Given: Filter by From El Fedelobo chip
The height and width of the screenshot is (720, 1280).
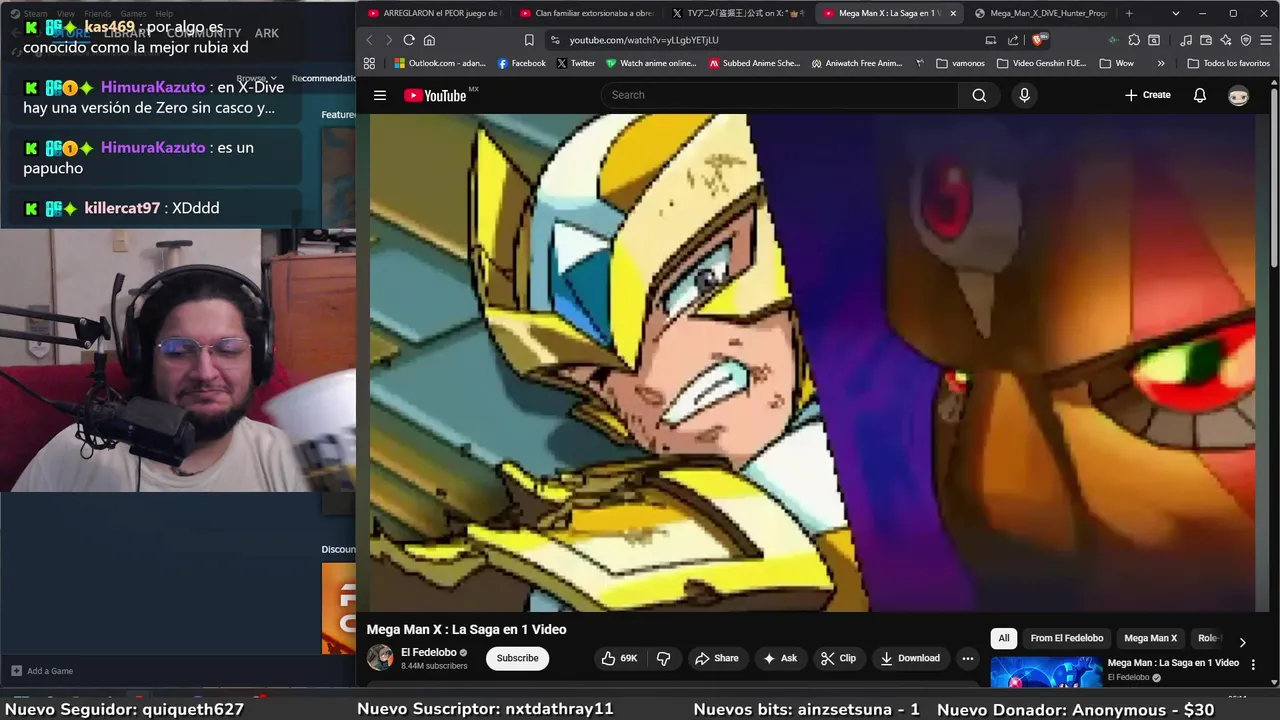Looking at the screenshot, I should tap(1067, 638).
